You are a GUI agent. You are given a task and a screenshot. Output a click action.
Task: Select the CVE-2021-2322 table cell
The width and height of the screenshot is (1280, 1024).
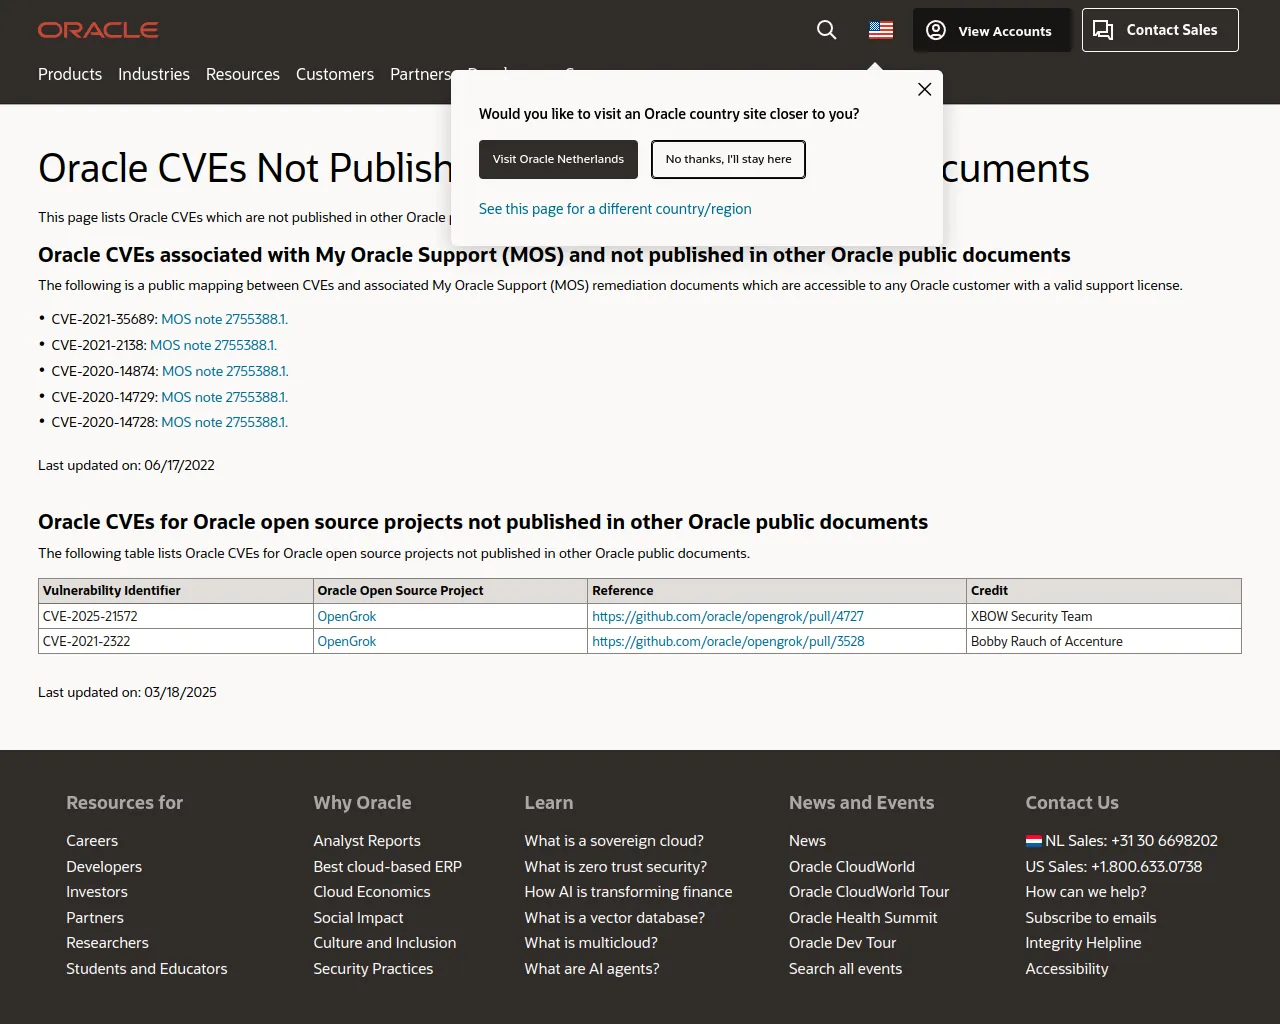click(176, 641)
